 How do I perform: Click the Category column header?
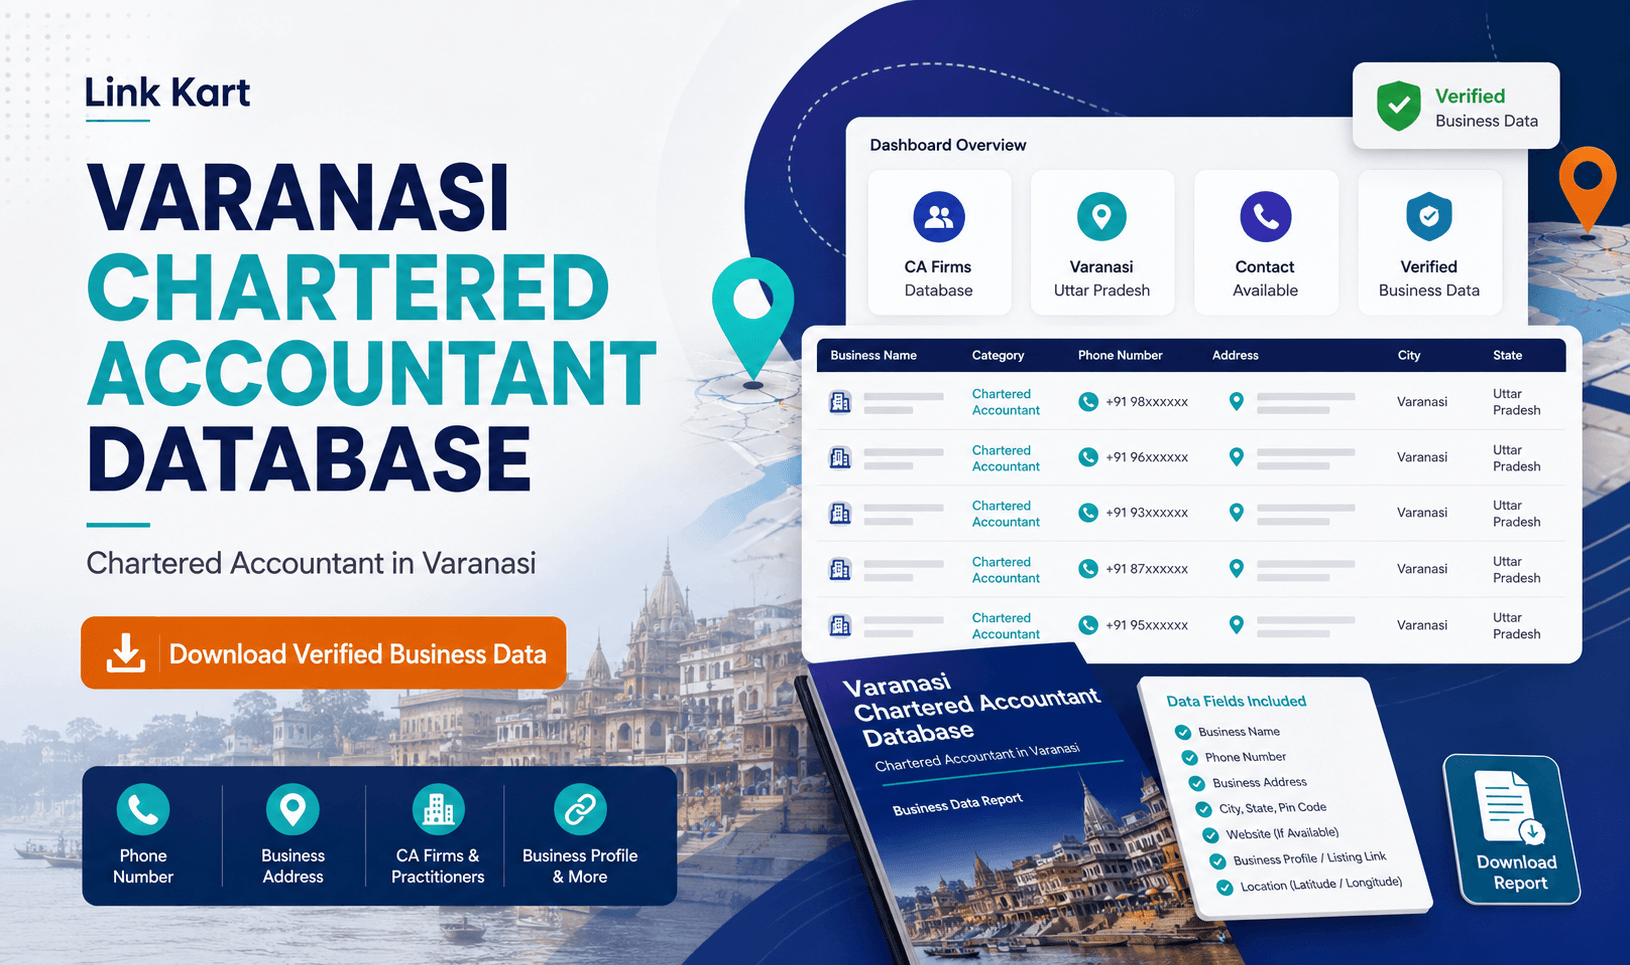click(998, 355)
